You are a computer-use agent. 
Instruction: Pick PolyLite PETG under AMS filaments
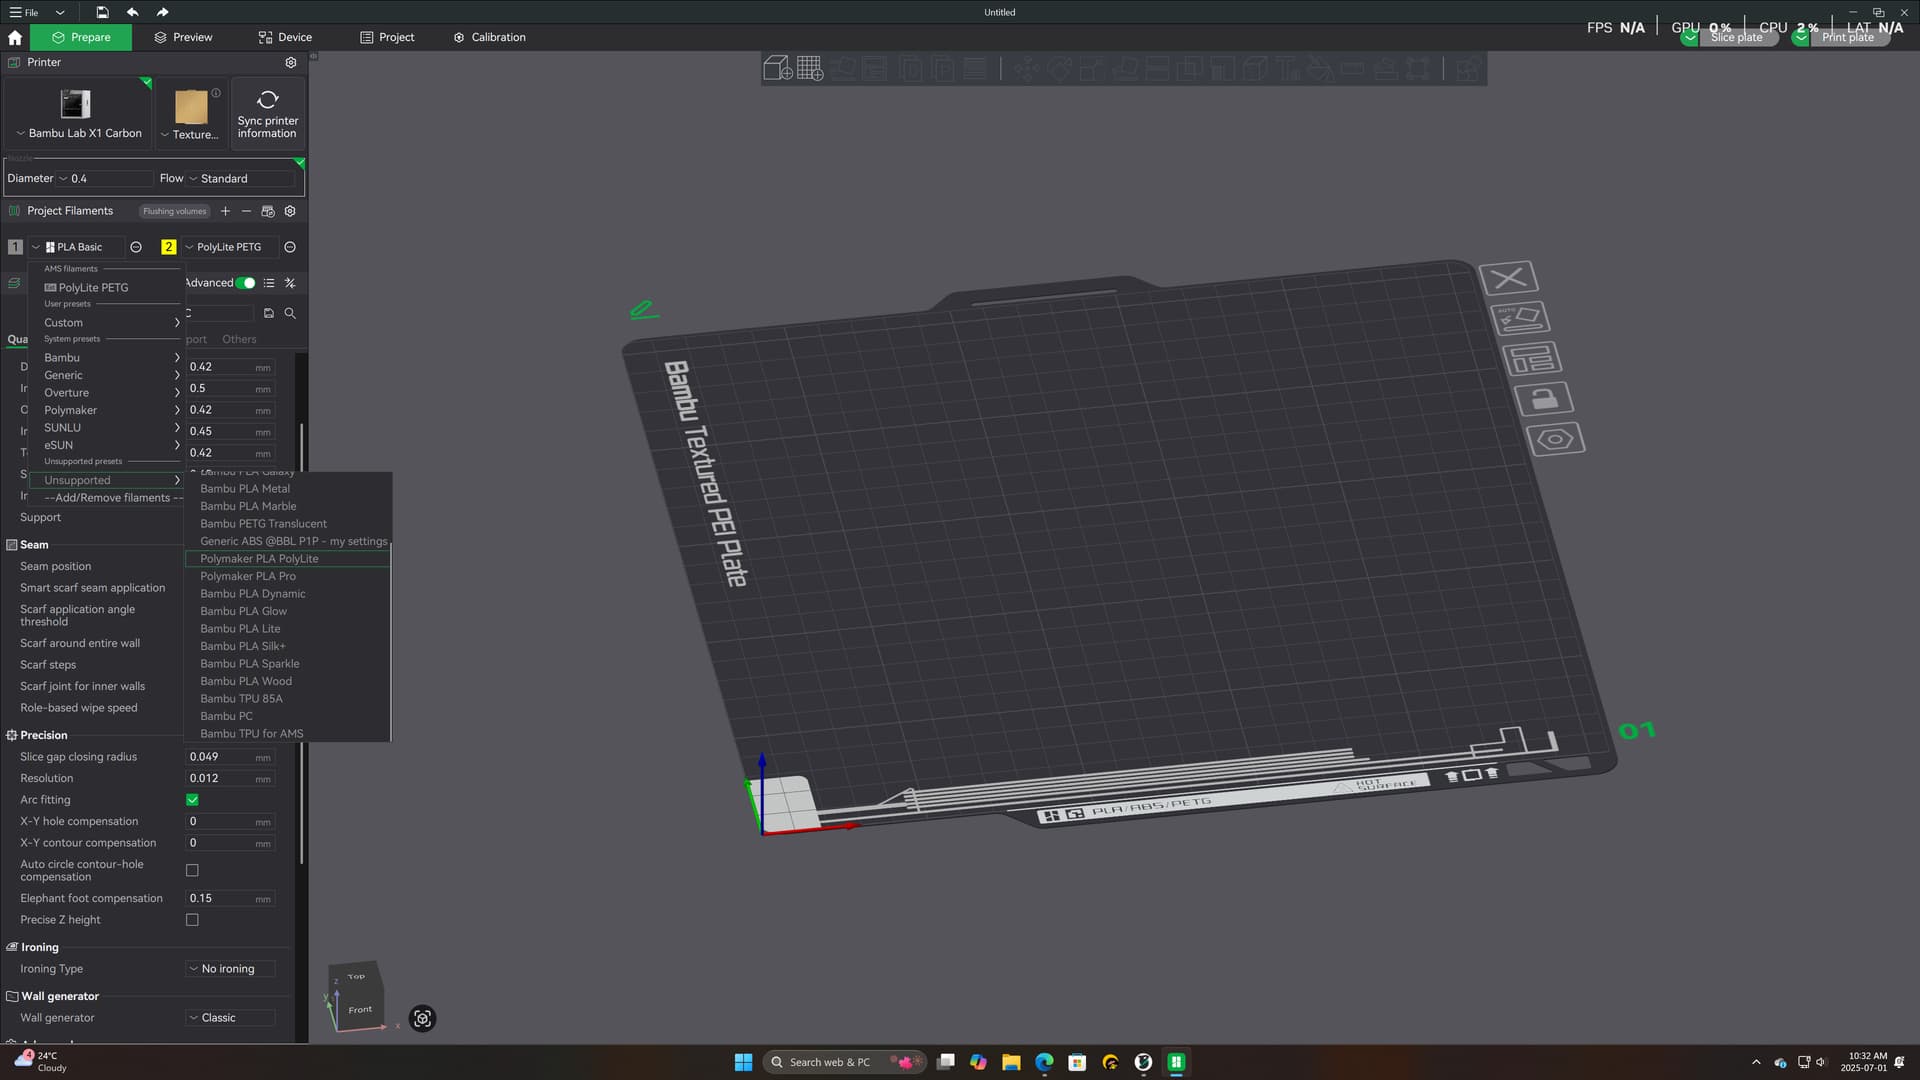click(x=107, y=288)
